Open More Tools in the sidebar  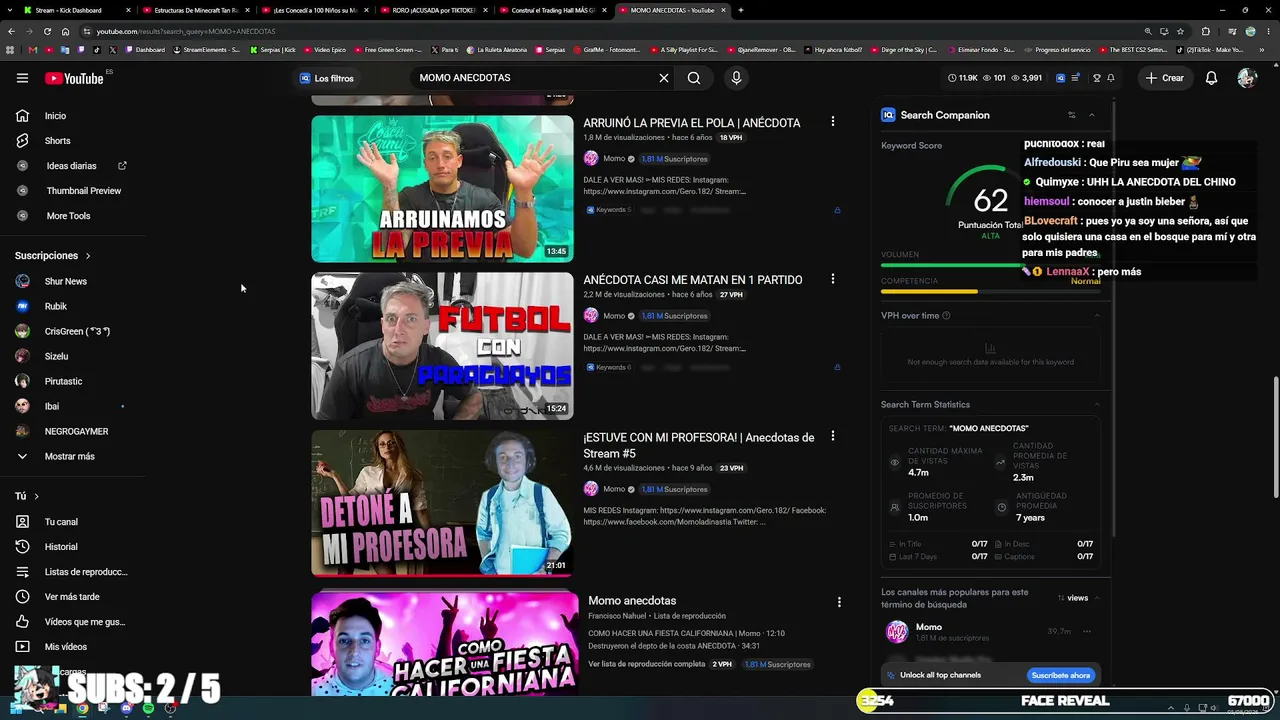[68, 216]
